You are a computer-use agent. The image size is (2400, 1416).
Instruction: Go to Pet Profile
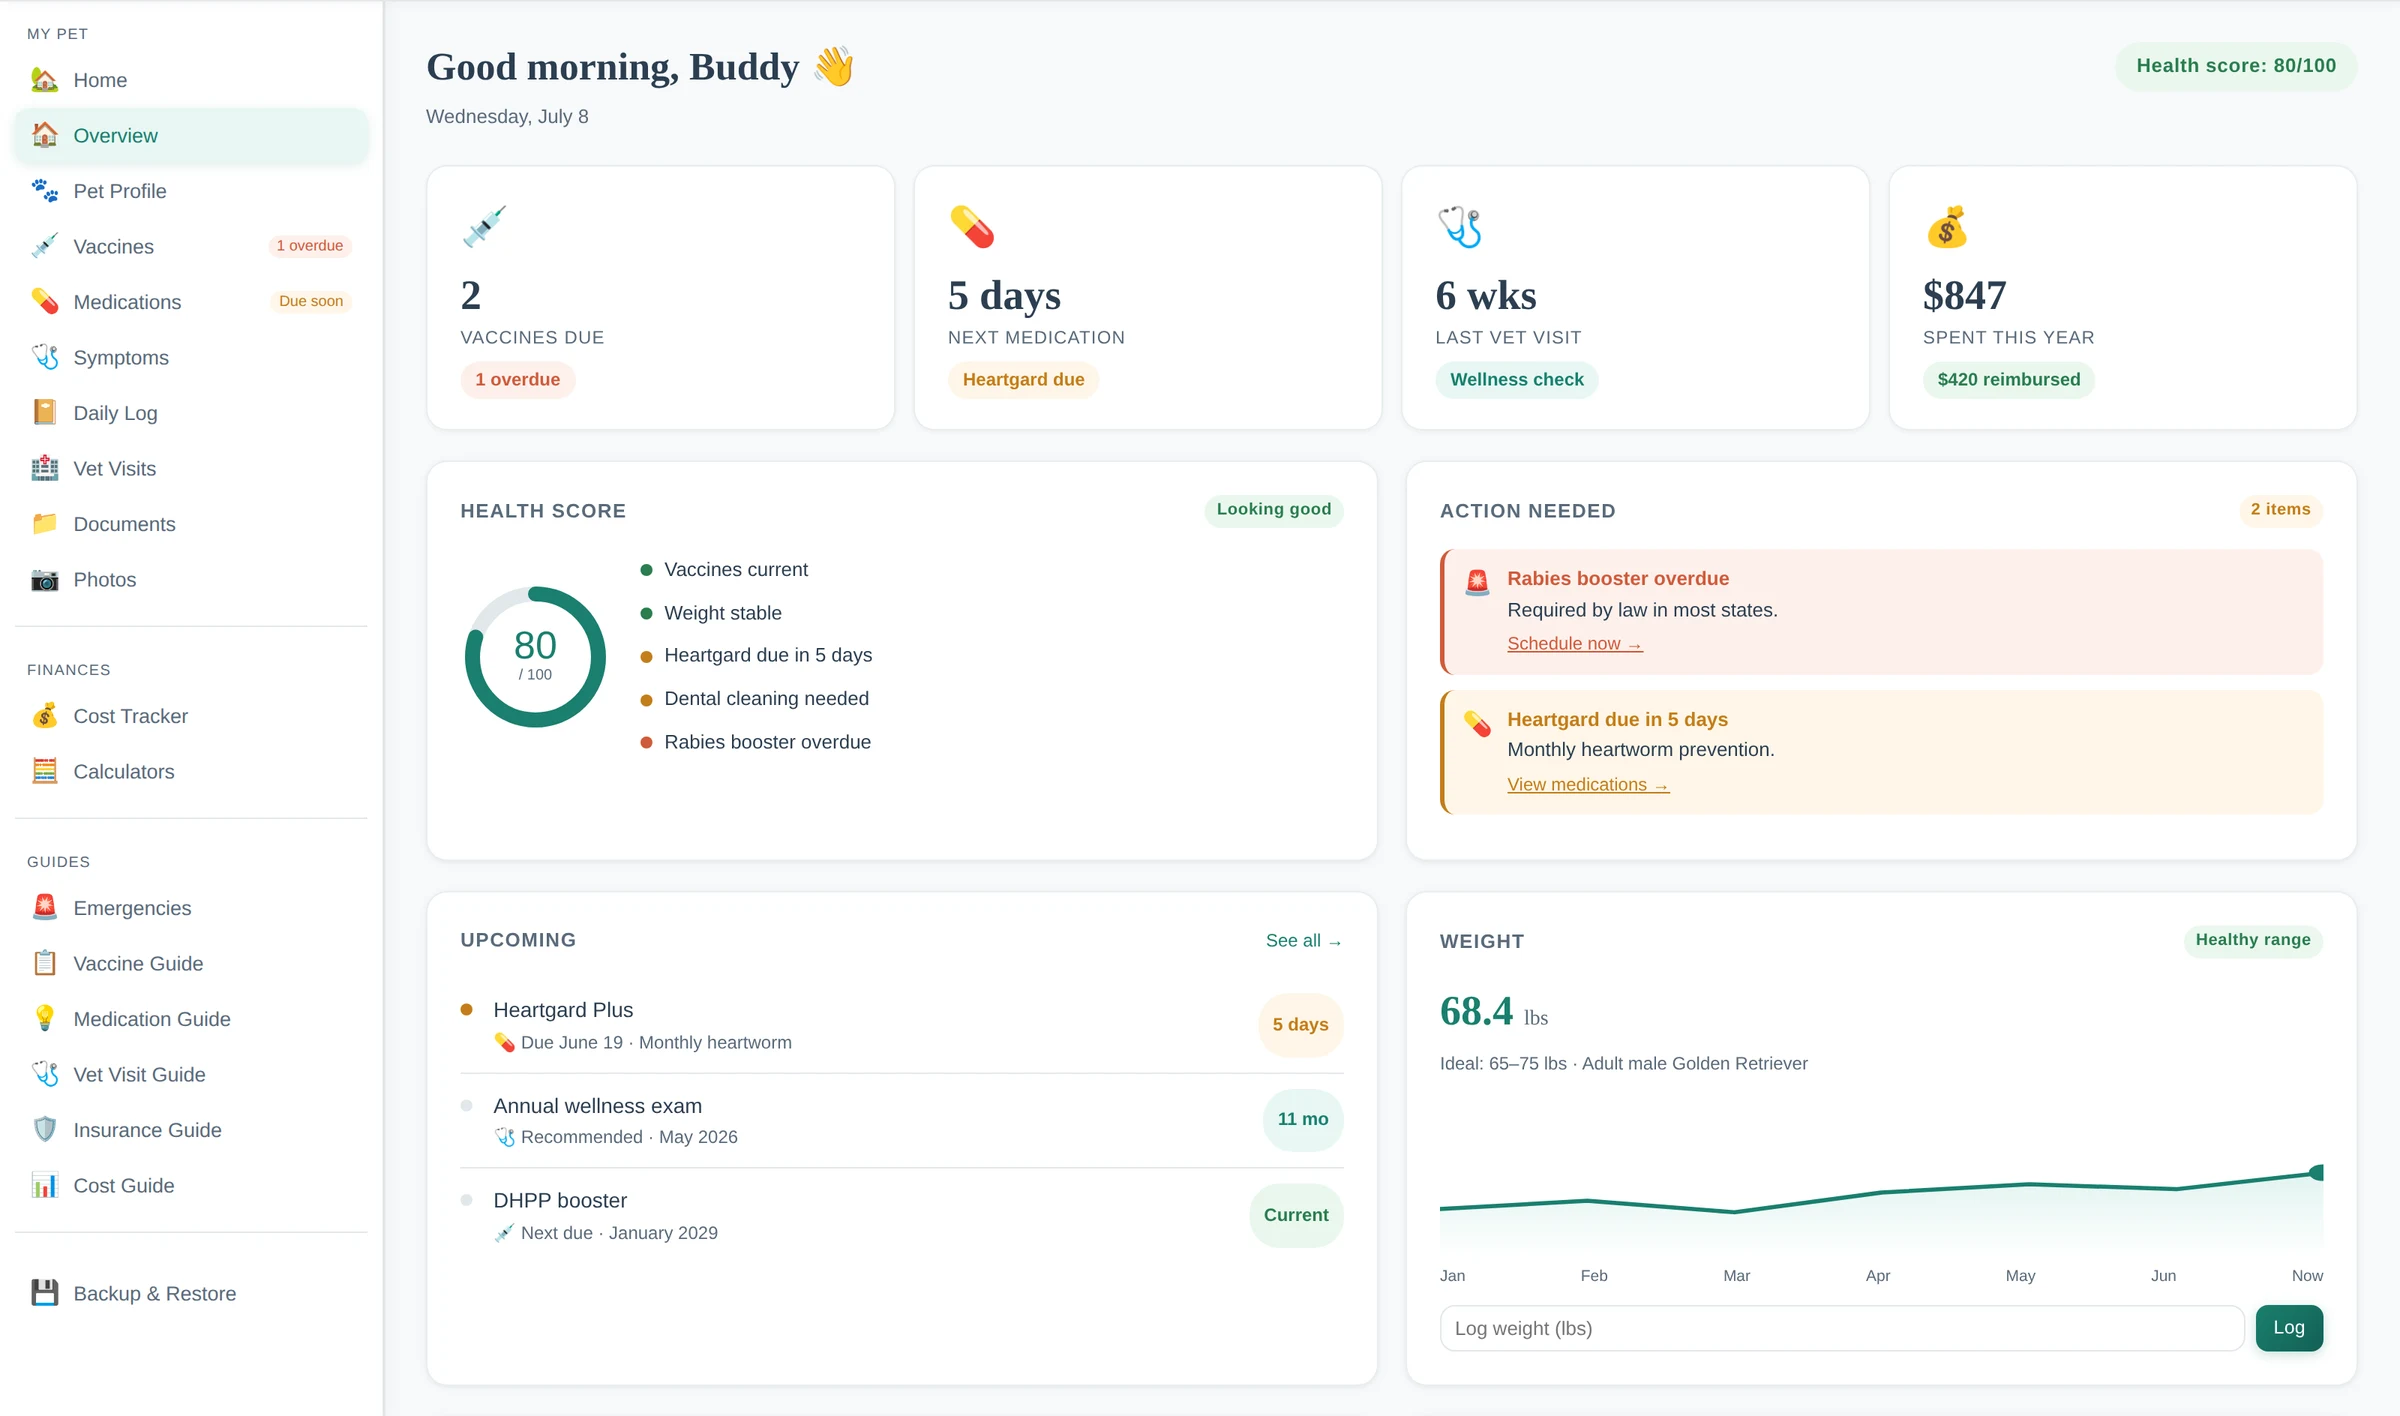191,191
